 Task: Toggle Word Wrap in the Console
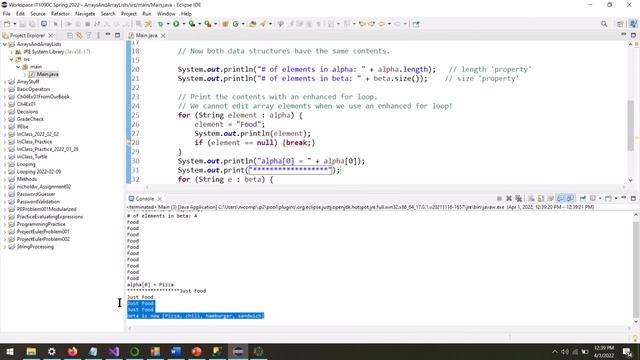click(x=551, y=198)
